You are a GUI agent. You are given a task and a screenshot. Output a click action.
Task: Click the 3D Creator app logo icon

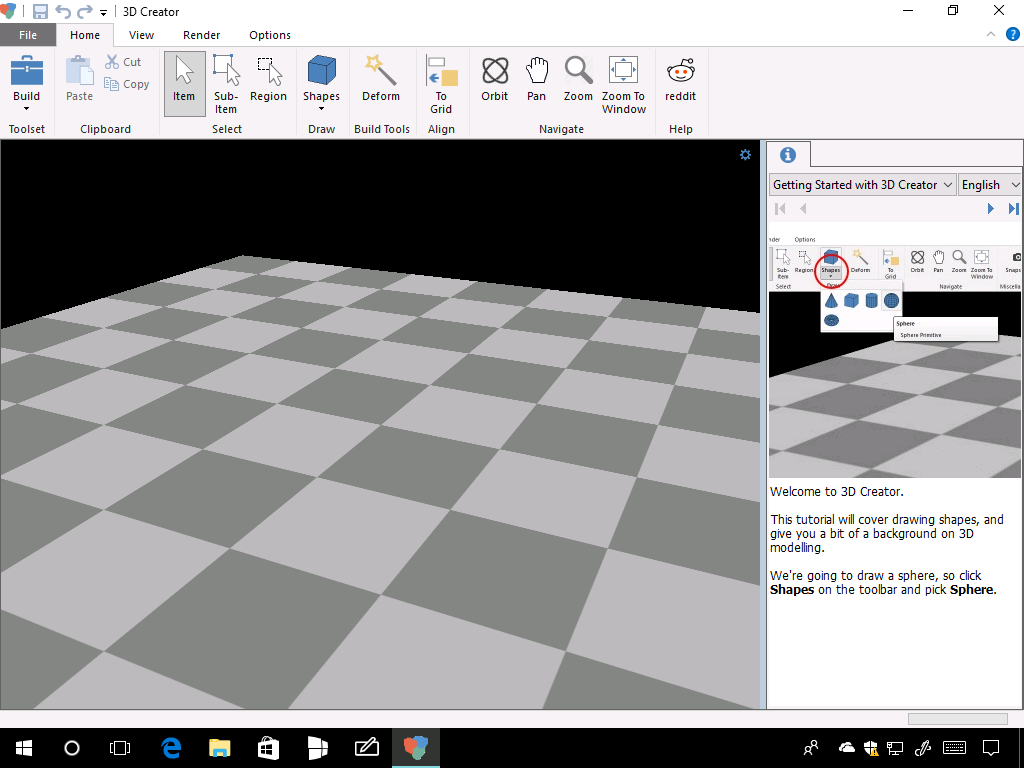tap(8, 11)
